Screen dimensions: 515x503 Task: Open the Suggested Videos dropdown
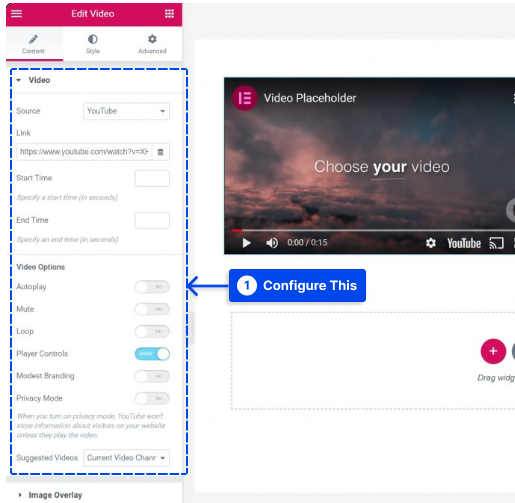pos(126,458)
